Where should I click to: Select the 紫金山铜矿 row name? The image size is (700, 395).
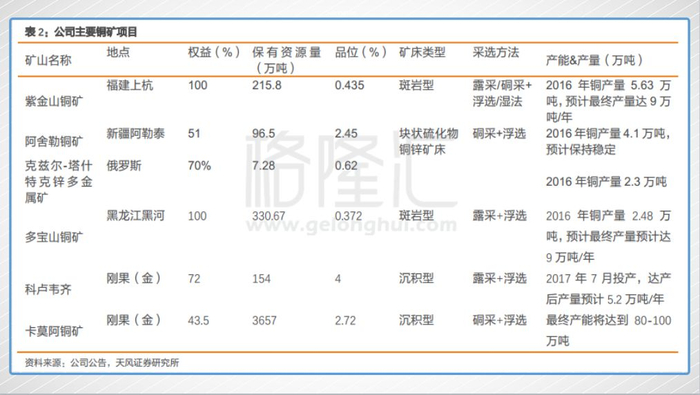point(54,101)
